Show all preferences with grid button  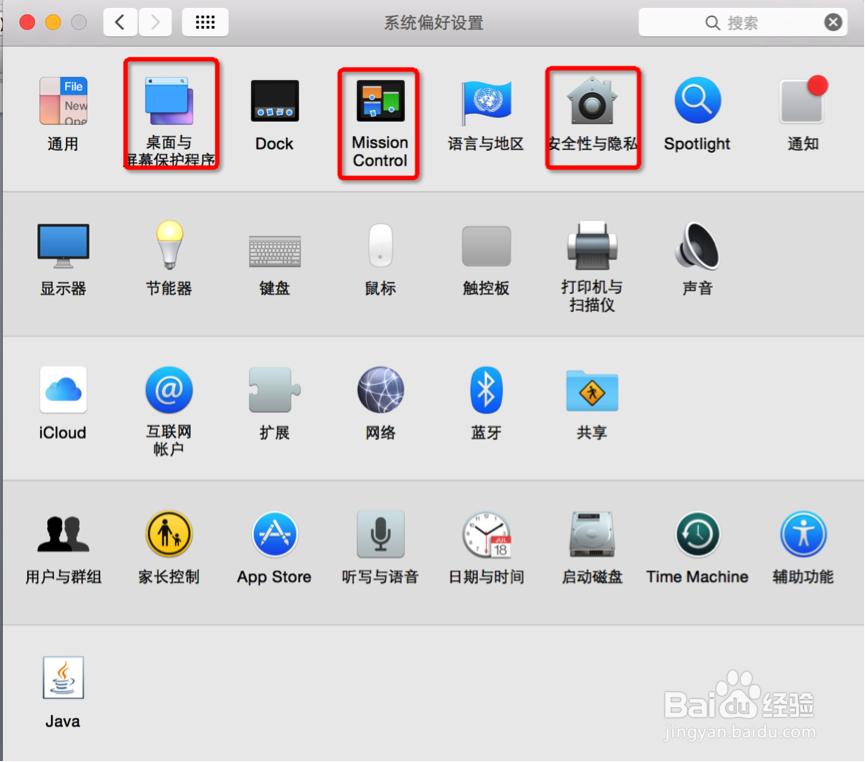205,22
